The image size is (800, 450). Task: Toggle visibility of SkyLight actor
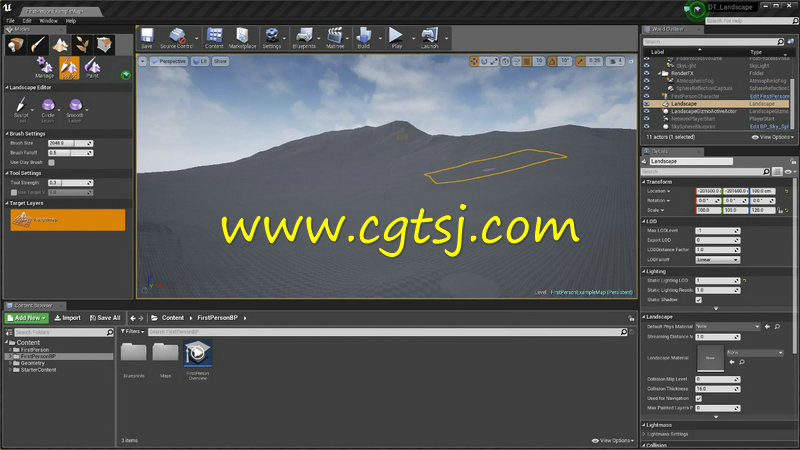tap(646, 66)
